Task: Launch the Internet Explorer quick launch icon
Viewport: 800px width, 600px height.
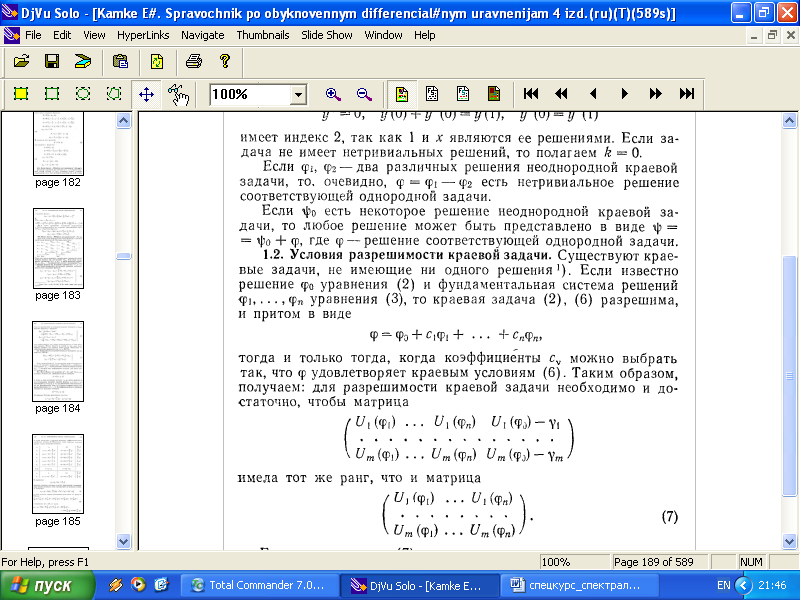Action: pyautogui.click(x=161, y=585)
